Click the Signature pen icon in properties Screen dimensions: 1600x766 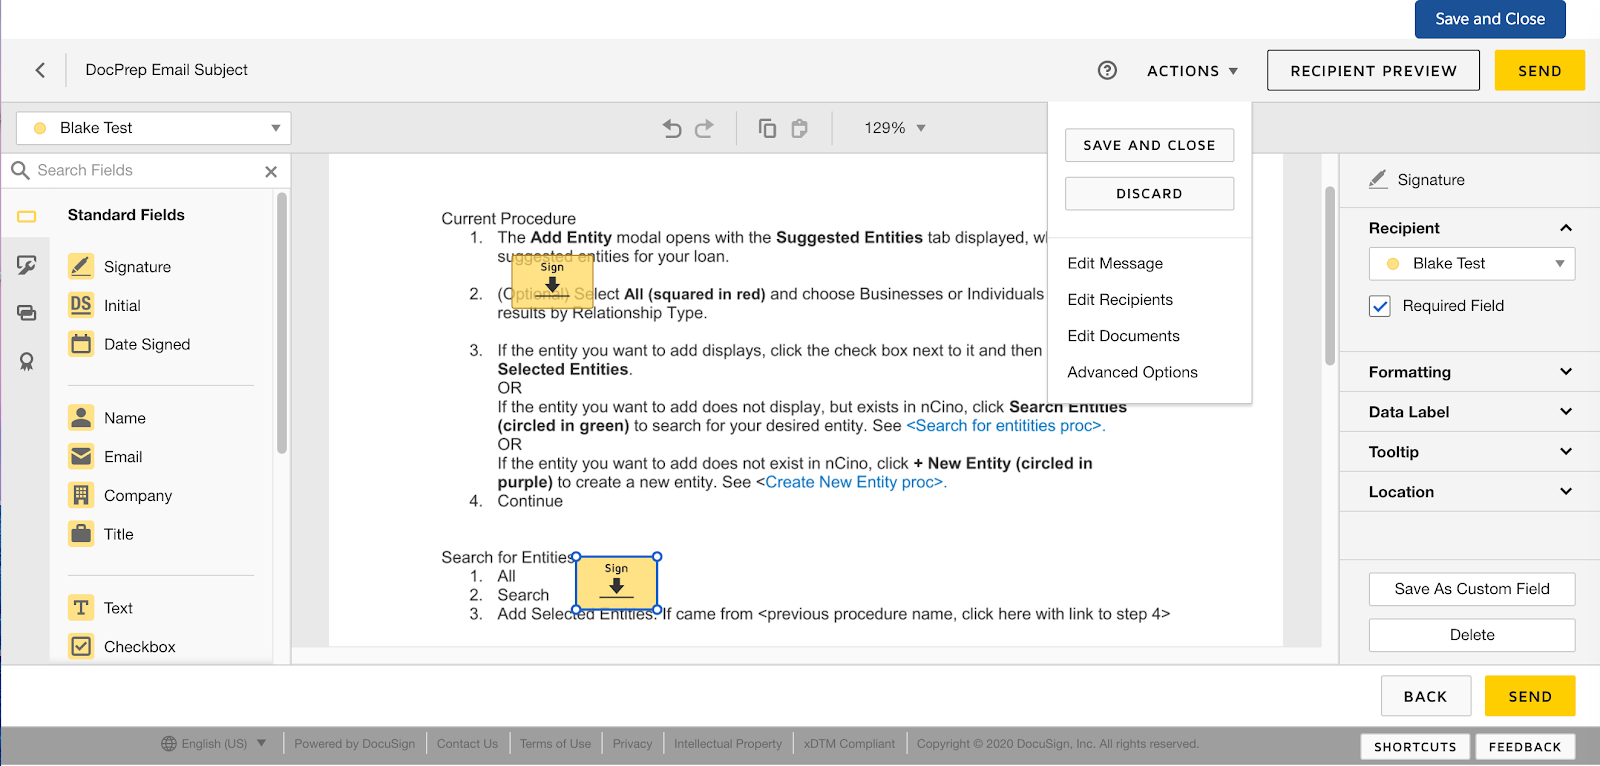tap(1378, 179)
